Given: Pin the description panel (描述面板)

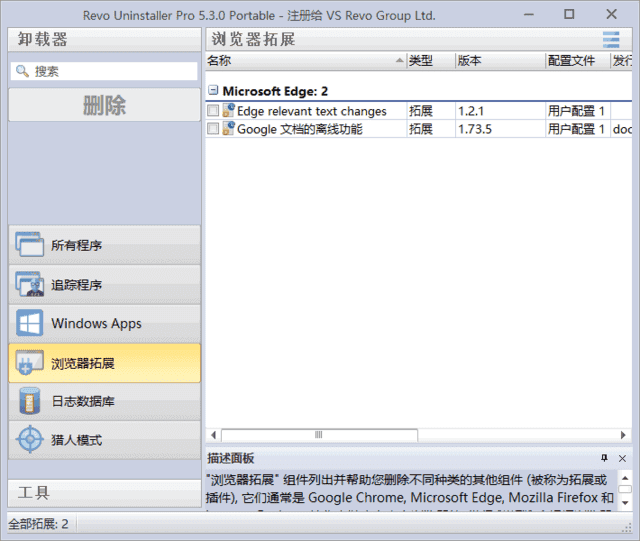Looking at the screenshot, I should 604,458.
